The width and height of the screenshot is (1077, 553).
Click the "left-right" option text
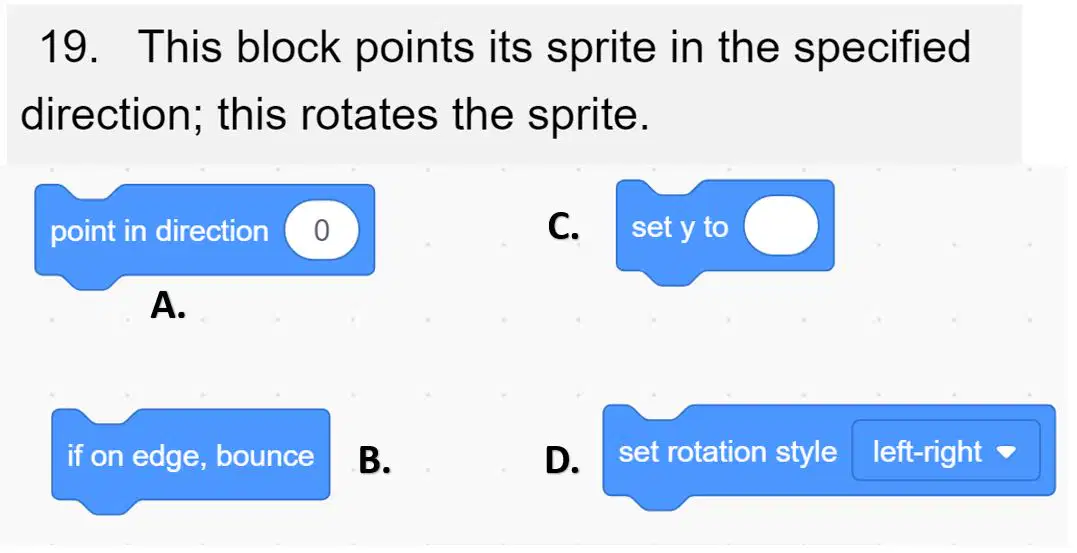(927, 452)
